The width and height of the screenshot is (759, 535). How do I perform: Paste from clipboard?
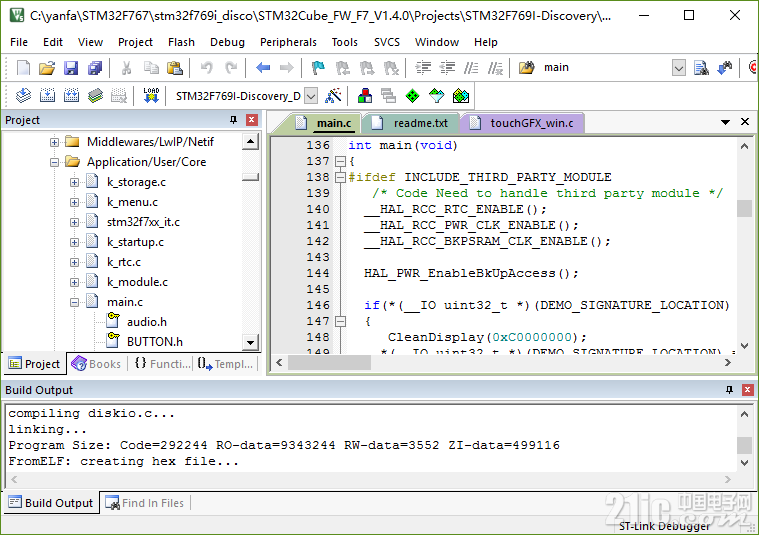coord(175,68)
